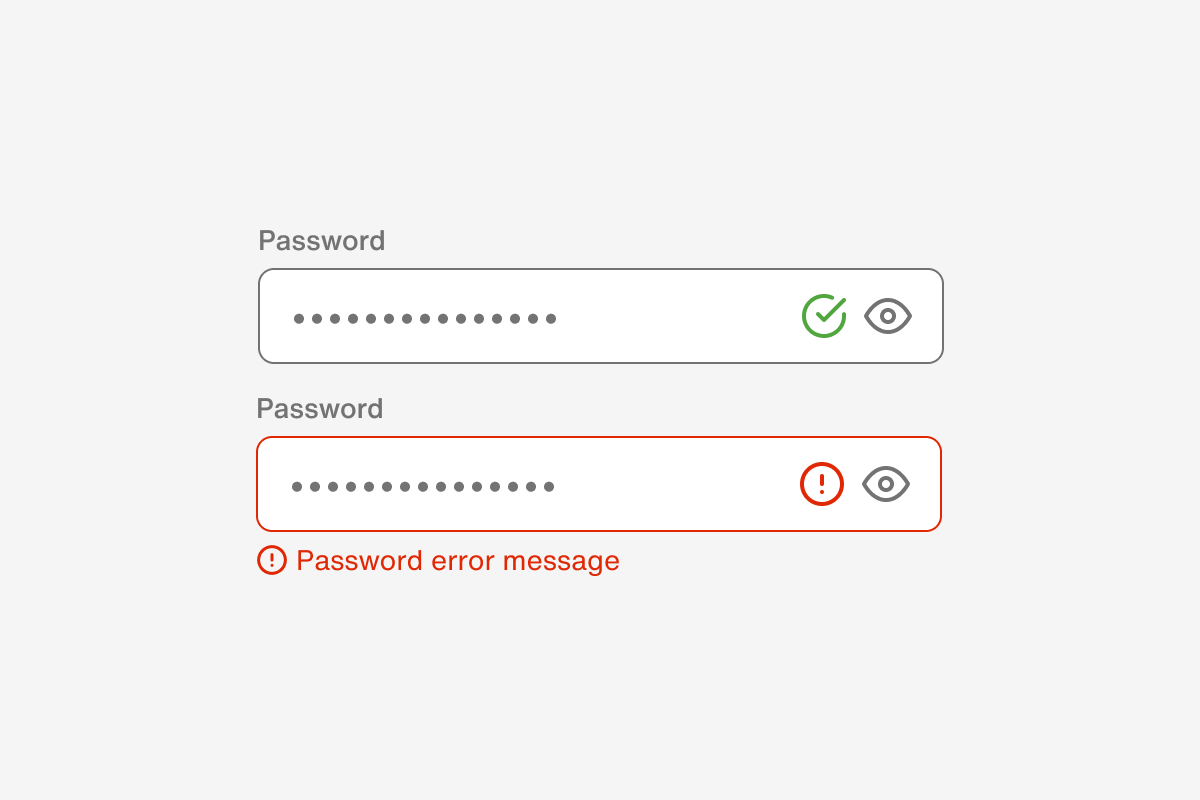The height and width of the screenshot is (800, 1200).
Task: Select the eye icon in the valid password field
Action: pos(886,316)
